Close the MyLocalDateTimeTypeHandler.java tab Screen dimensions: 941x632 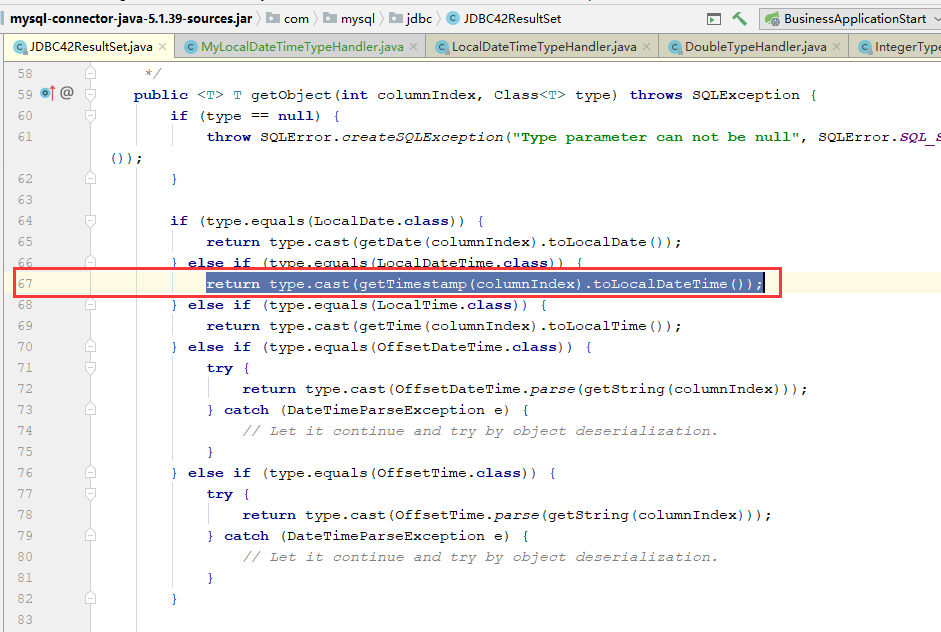(413, 47)
